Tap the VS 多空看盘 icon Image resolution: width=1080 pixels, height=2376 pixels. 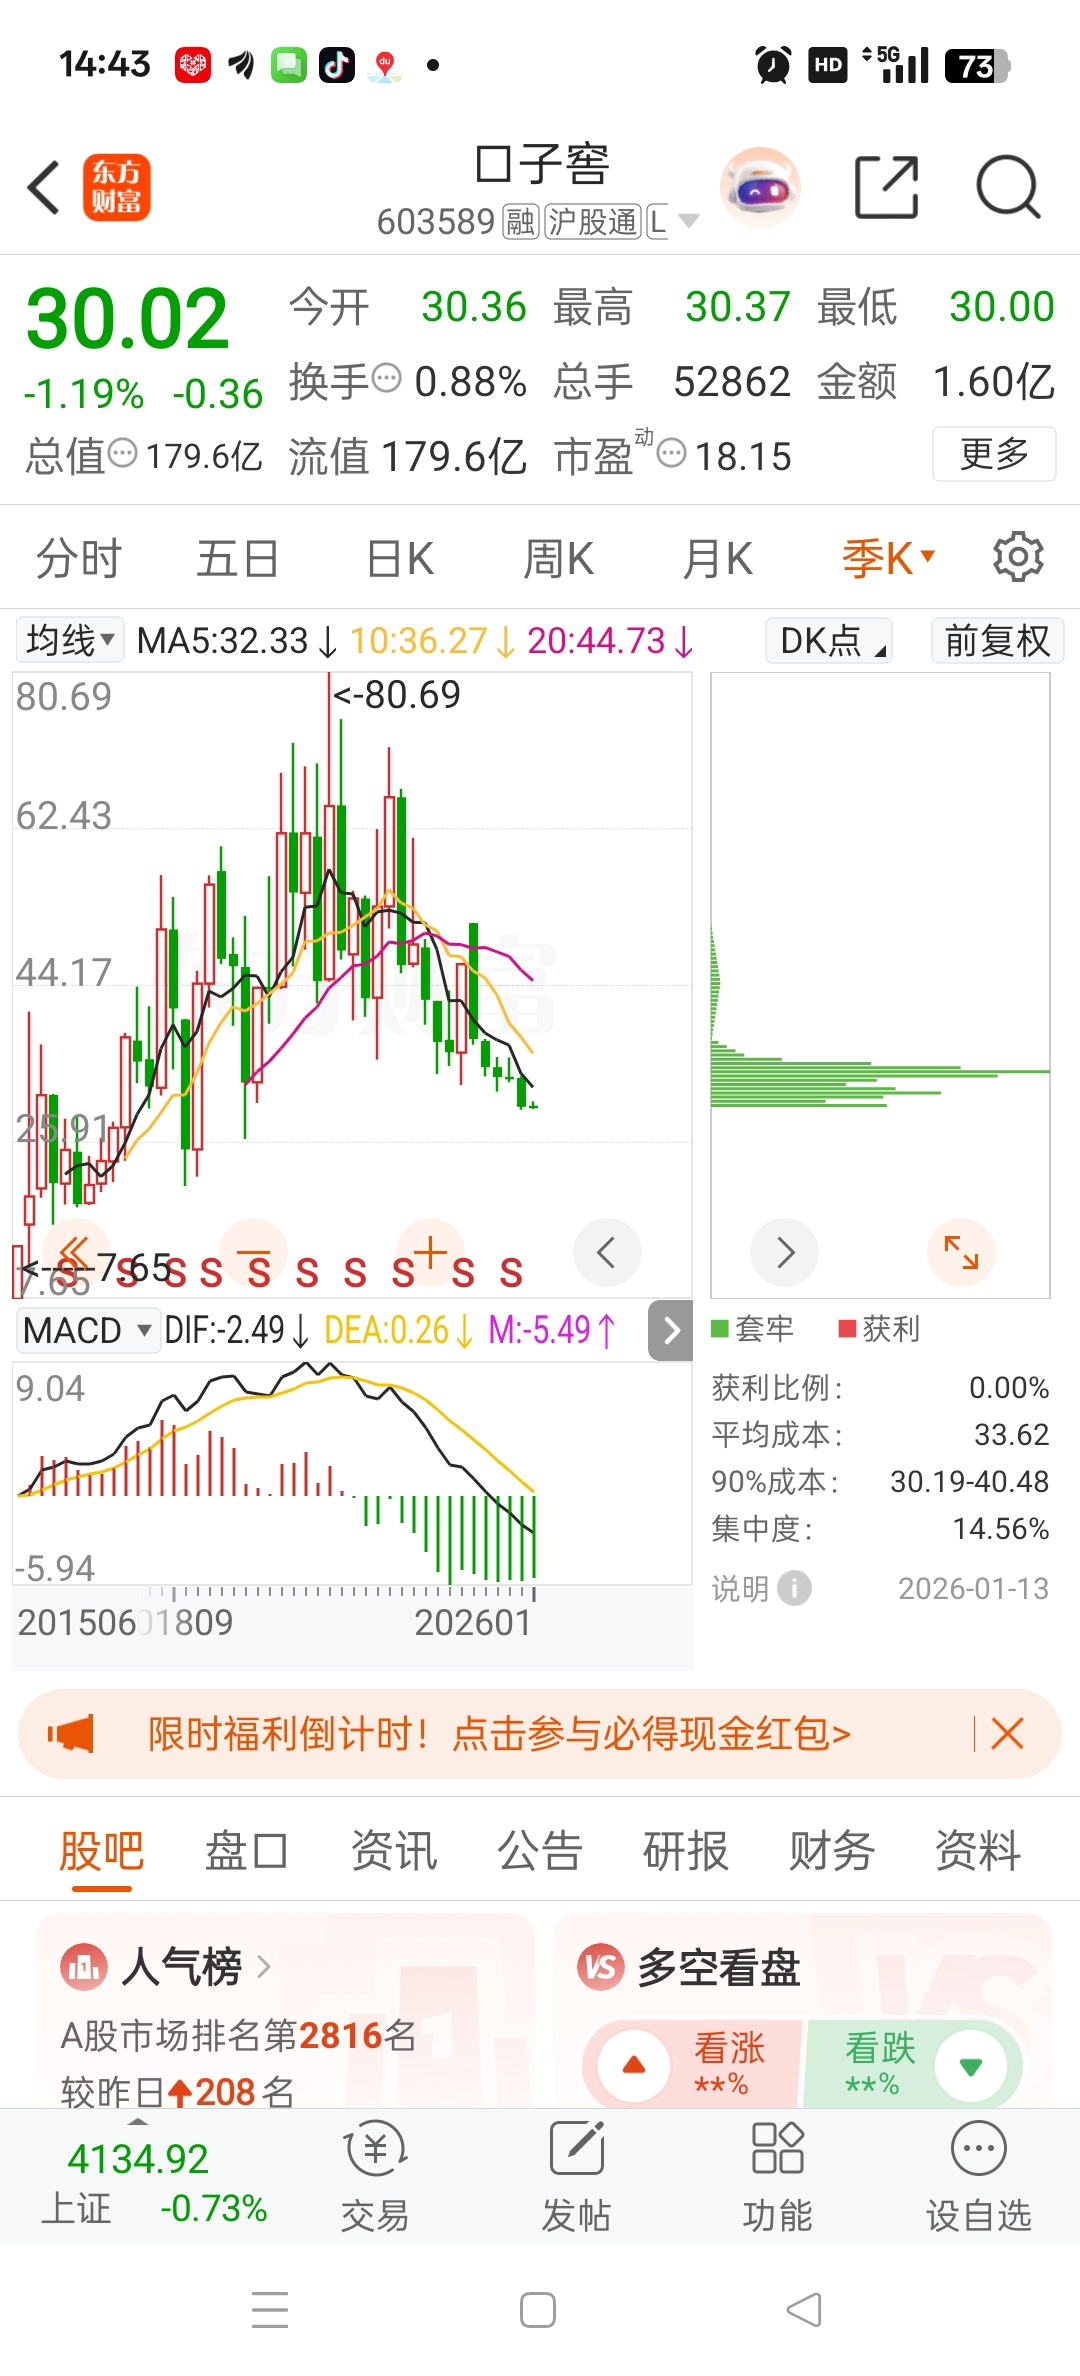pyautogui.click(x=600, y=1967)
